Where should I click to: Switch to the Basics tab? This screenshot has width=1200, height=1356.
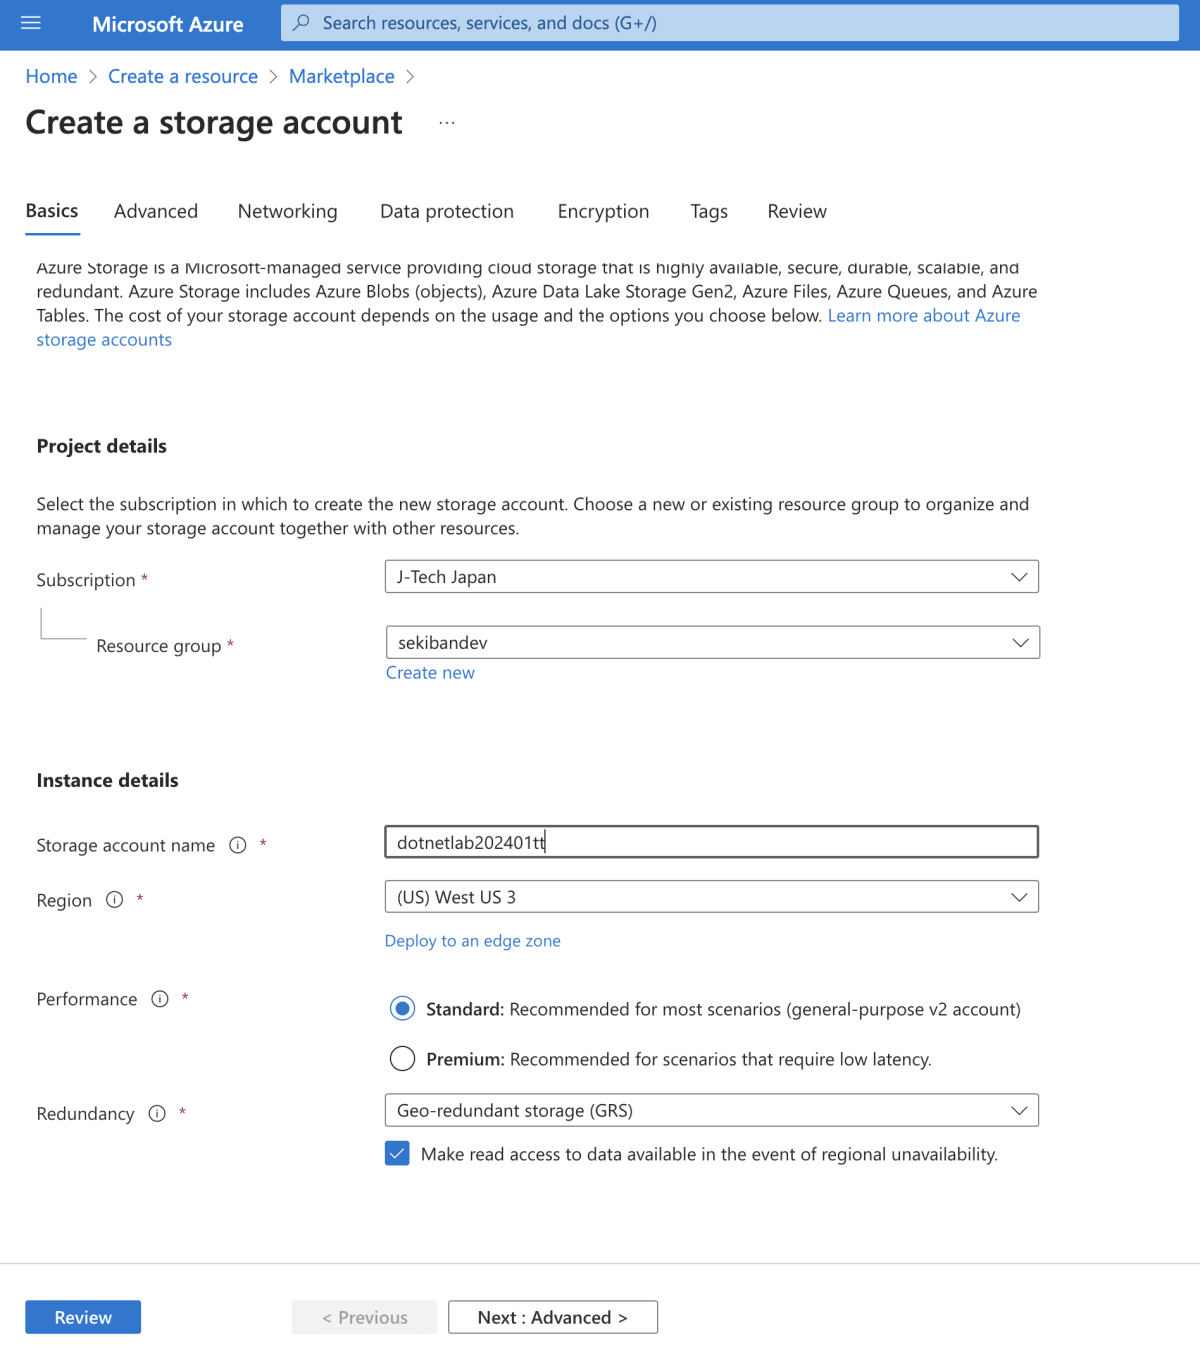52,211
